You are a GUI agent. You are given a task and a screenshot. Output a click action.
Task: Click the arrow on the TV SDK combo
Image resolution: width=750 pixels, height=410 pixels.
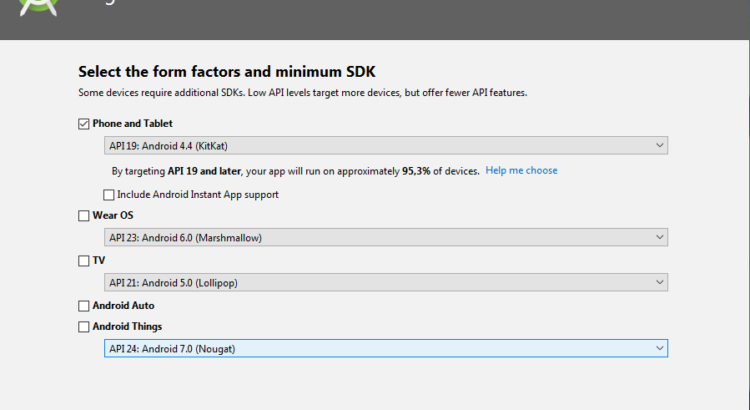pos(659,282)
